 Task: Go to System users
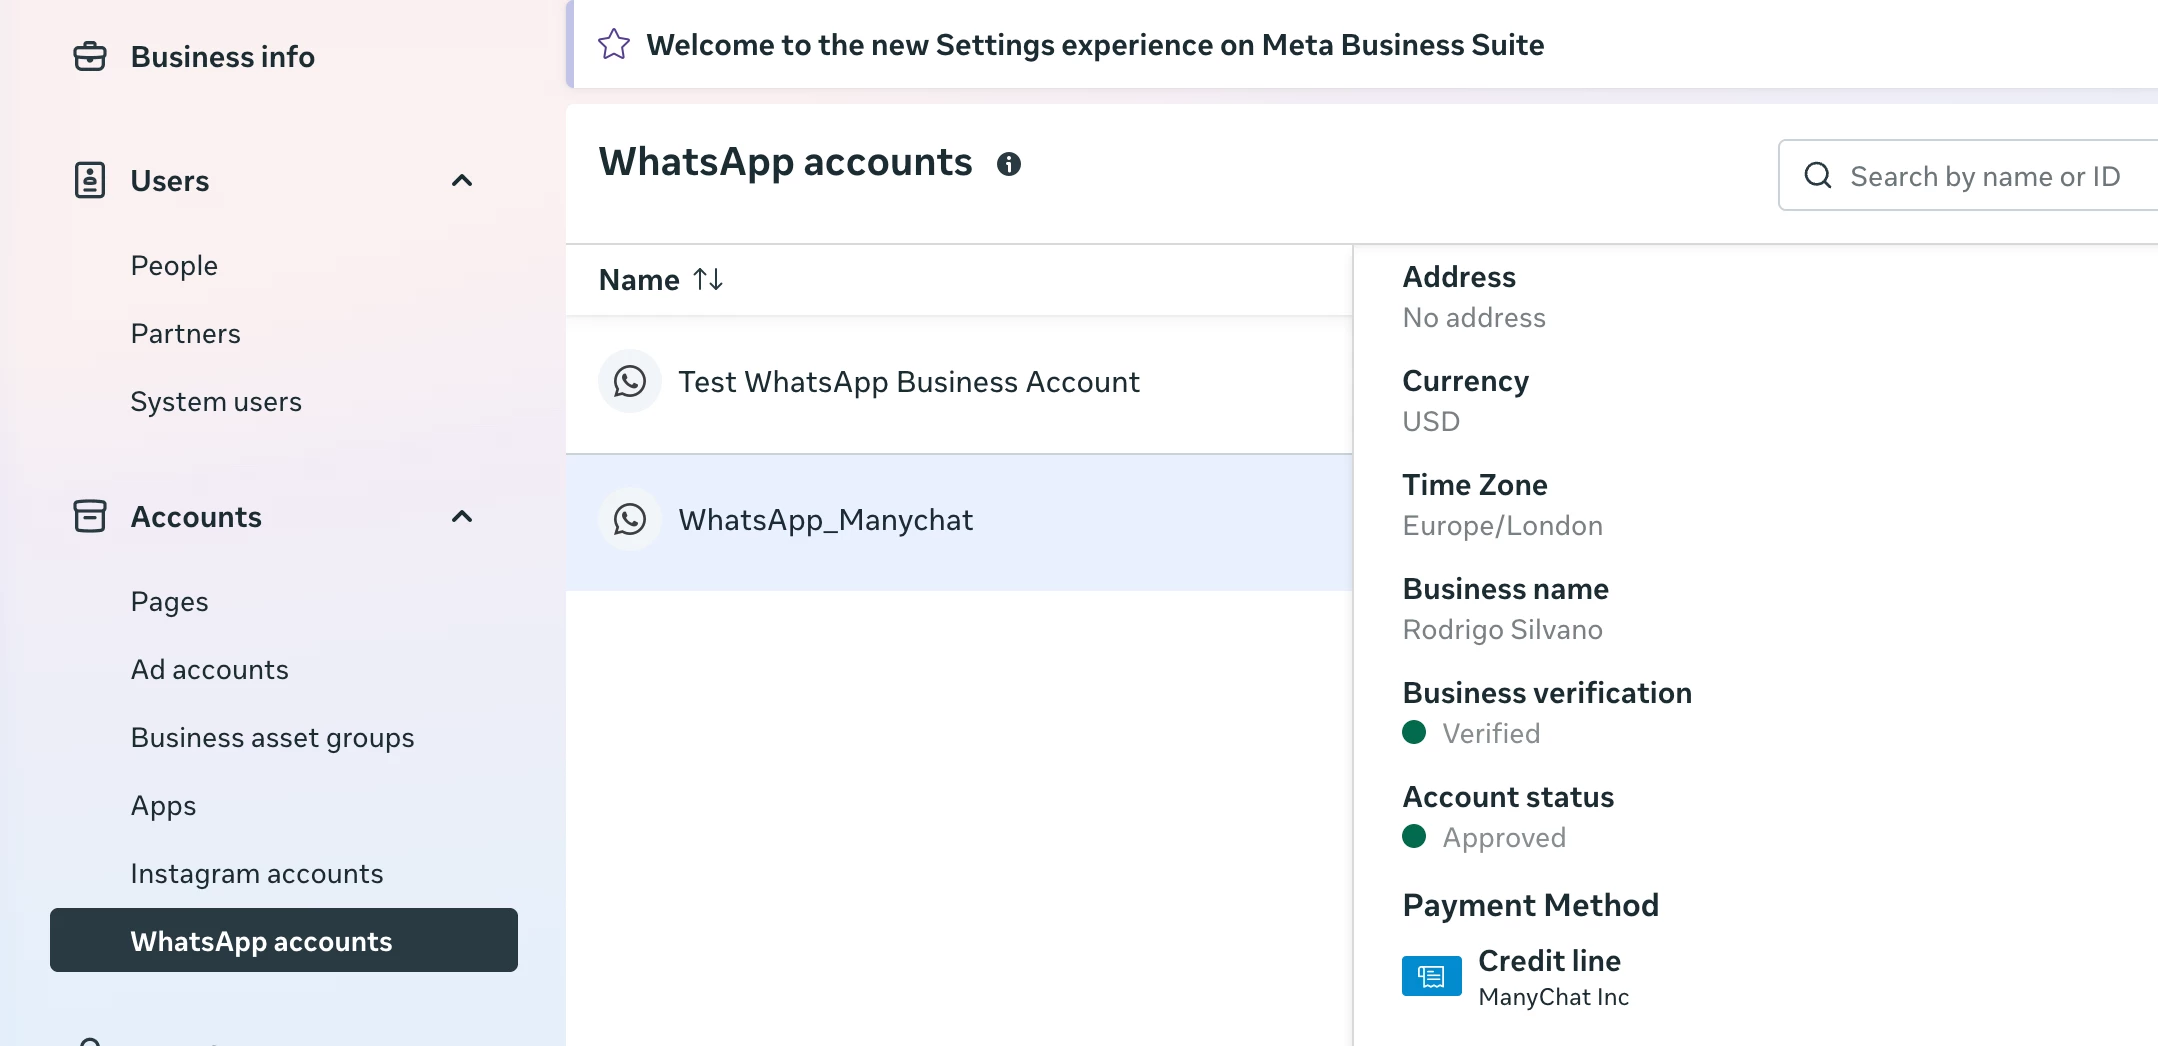pos(216,401)
